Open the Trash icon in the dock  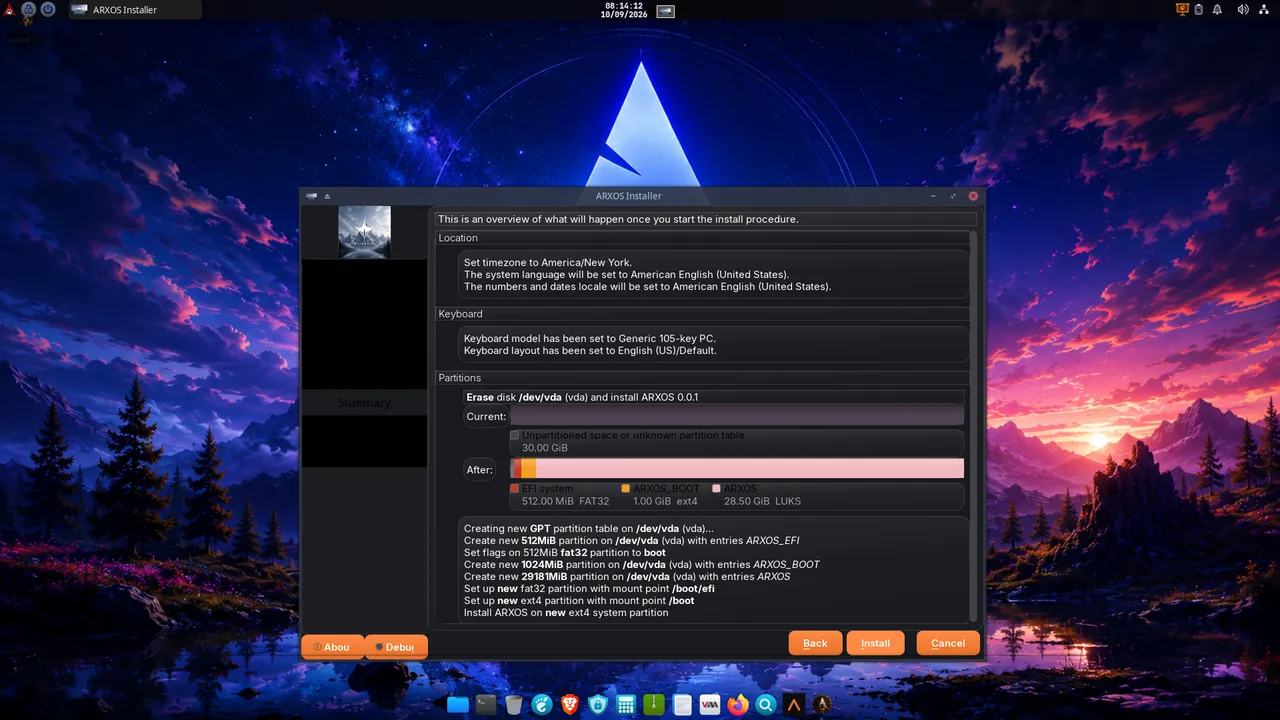tap(514, 705)
